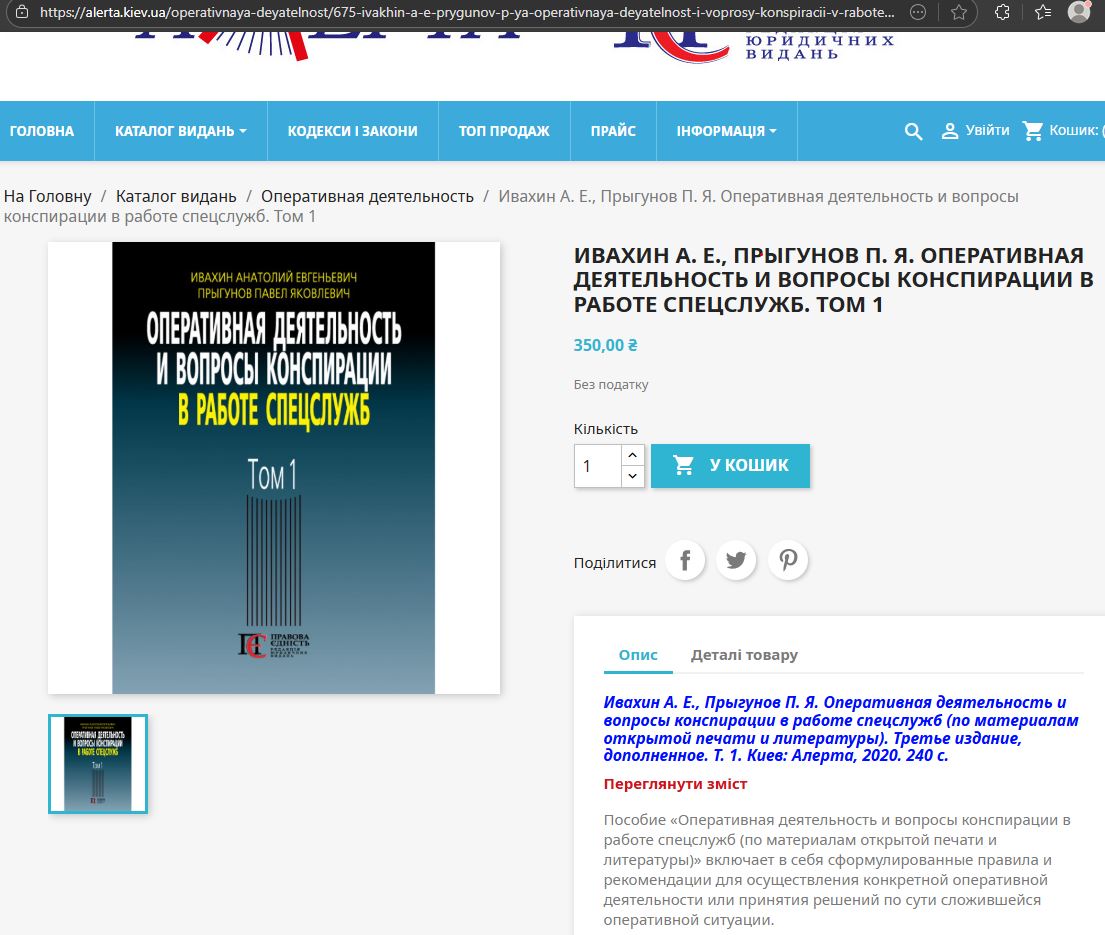Add book to cart with У кошик
Viewport: 1105px width, 935px height.
(x=730, y=466)
